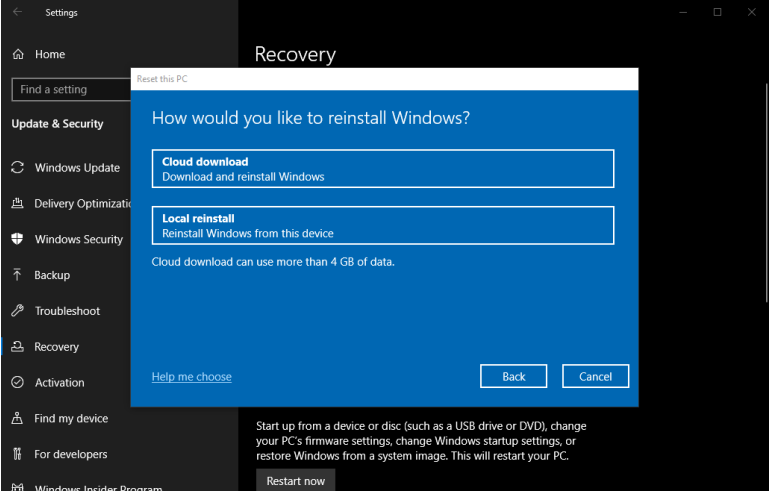This screenshot has height=493, width=770.
Task: Select the Activation sidebar entry
Action: 59,383
